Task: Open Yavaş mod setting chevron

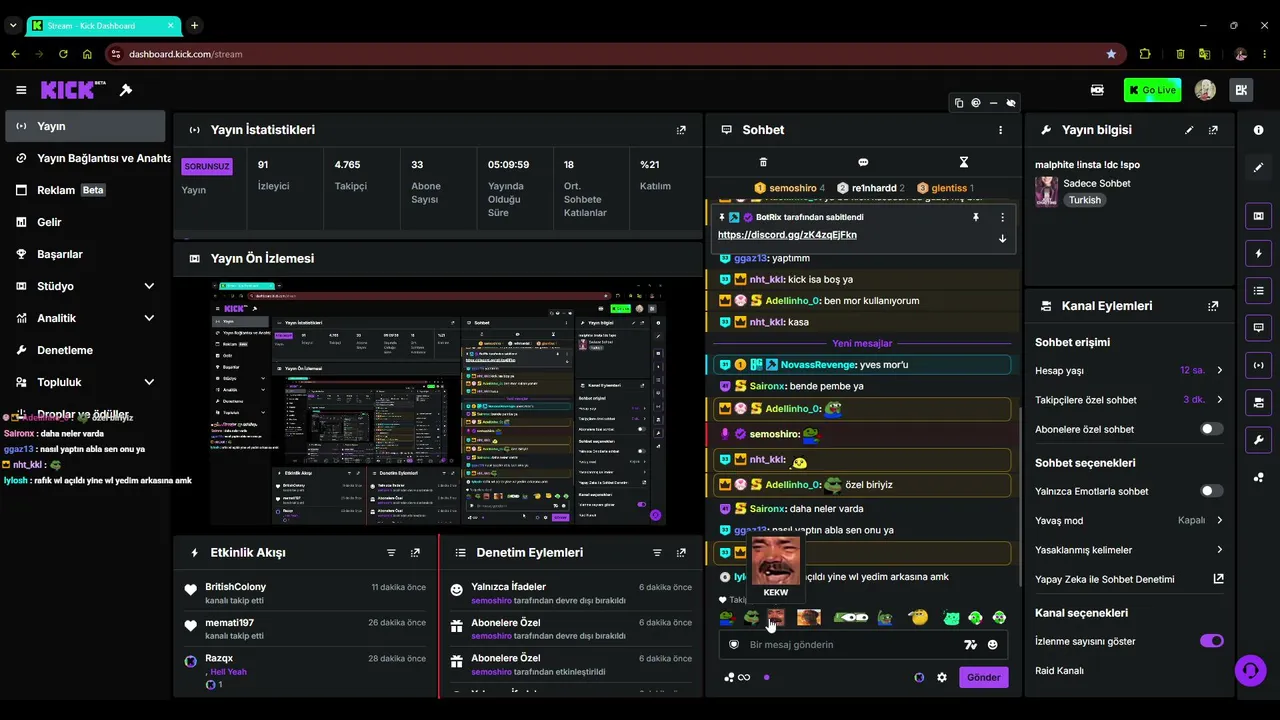Action: (x=1220, y=520)
